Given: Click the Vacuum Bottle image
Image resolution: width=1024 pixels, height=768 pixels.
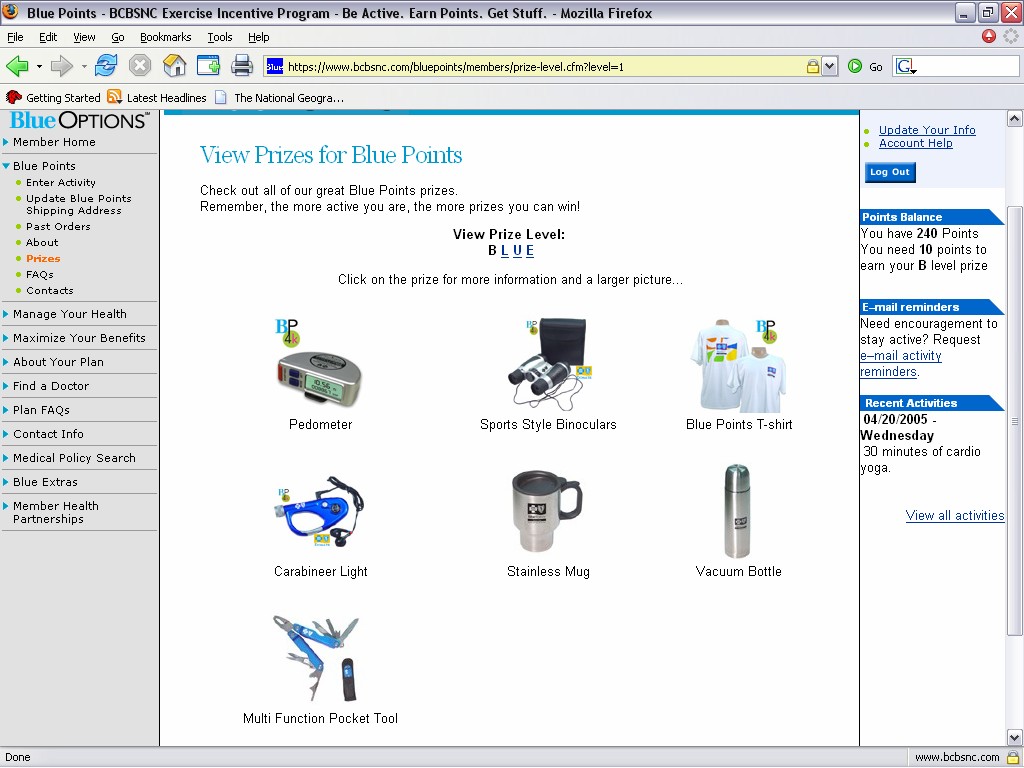Looking at the screenshot, I should click(x=737, y=511).
